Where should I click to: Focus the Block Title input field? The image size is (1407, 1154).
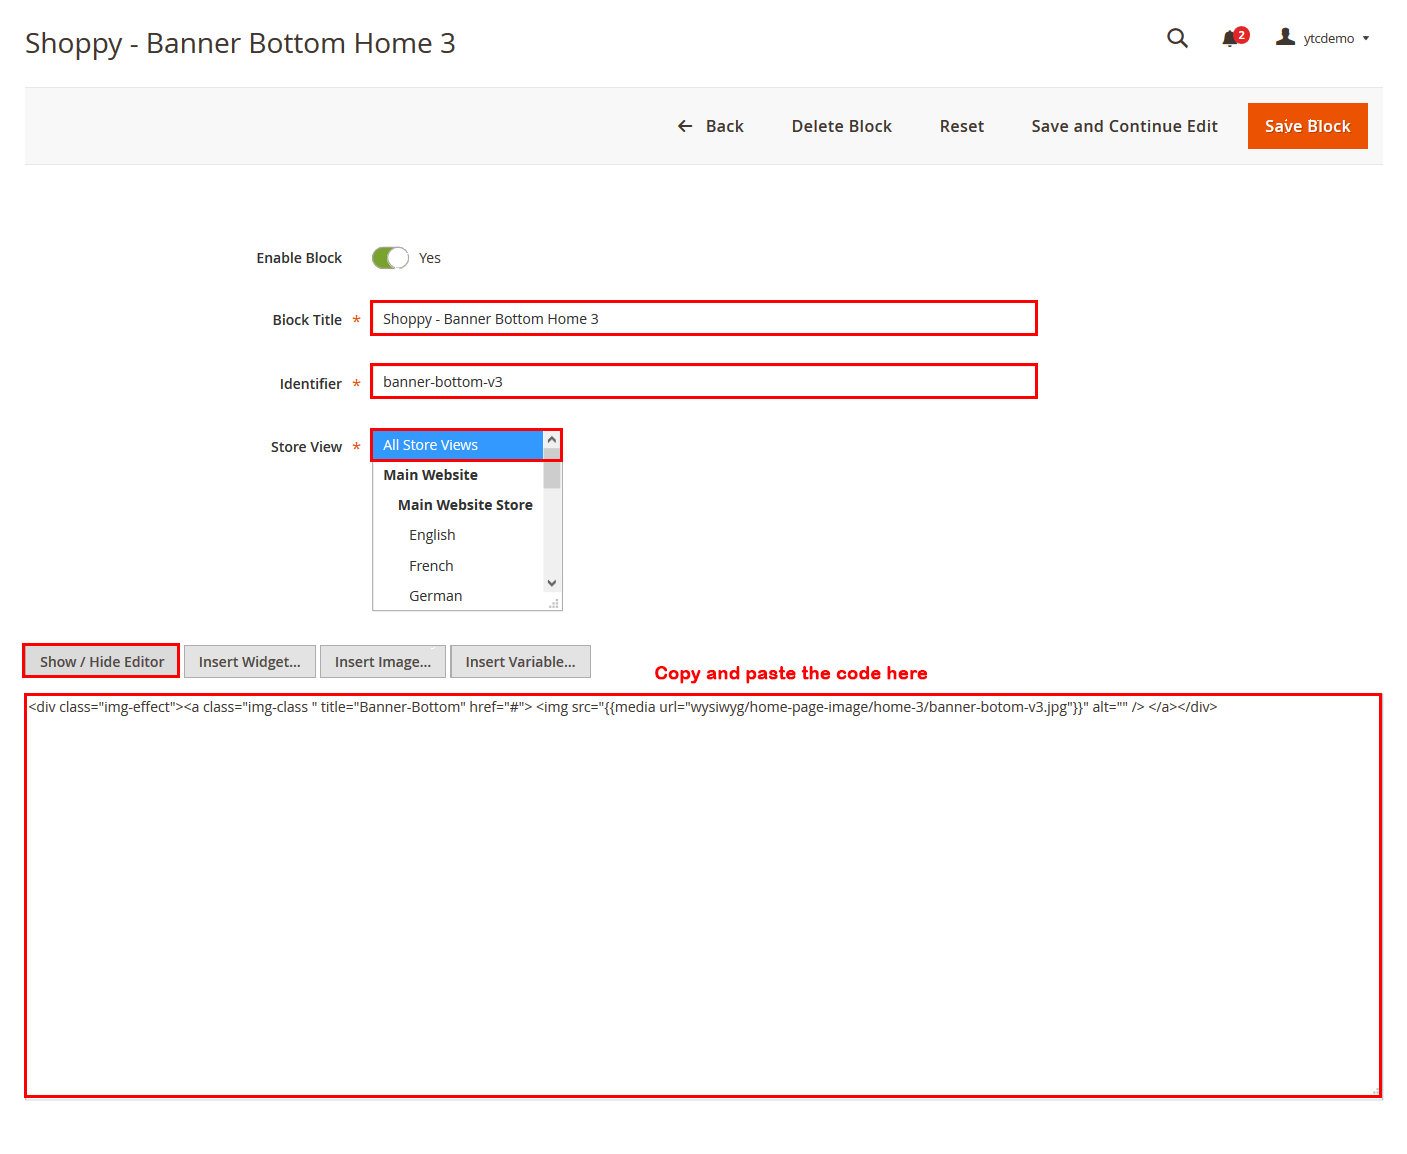[x=704, y=319]
